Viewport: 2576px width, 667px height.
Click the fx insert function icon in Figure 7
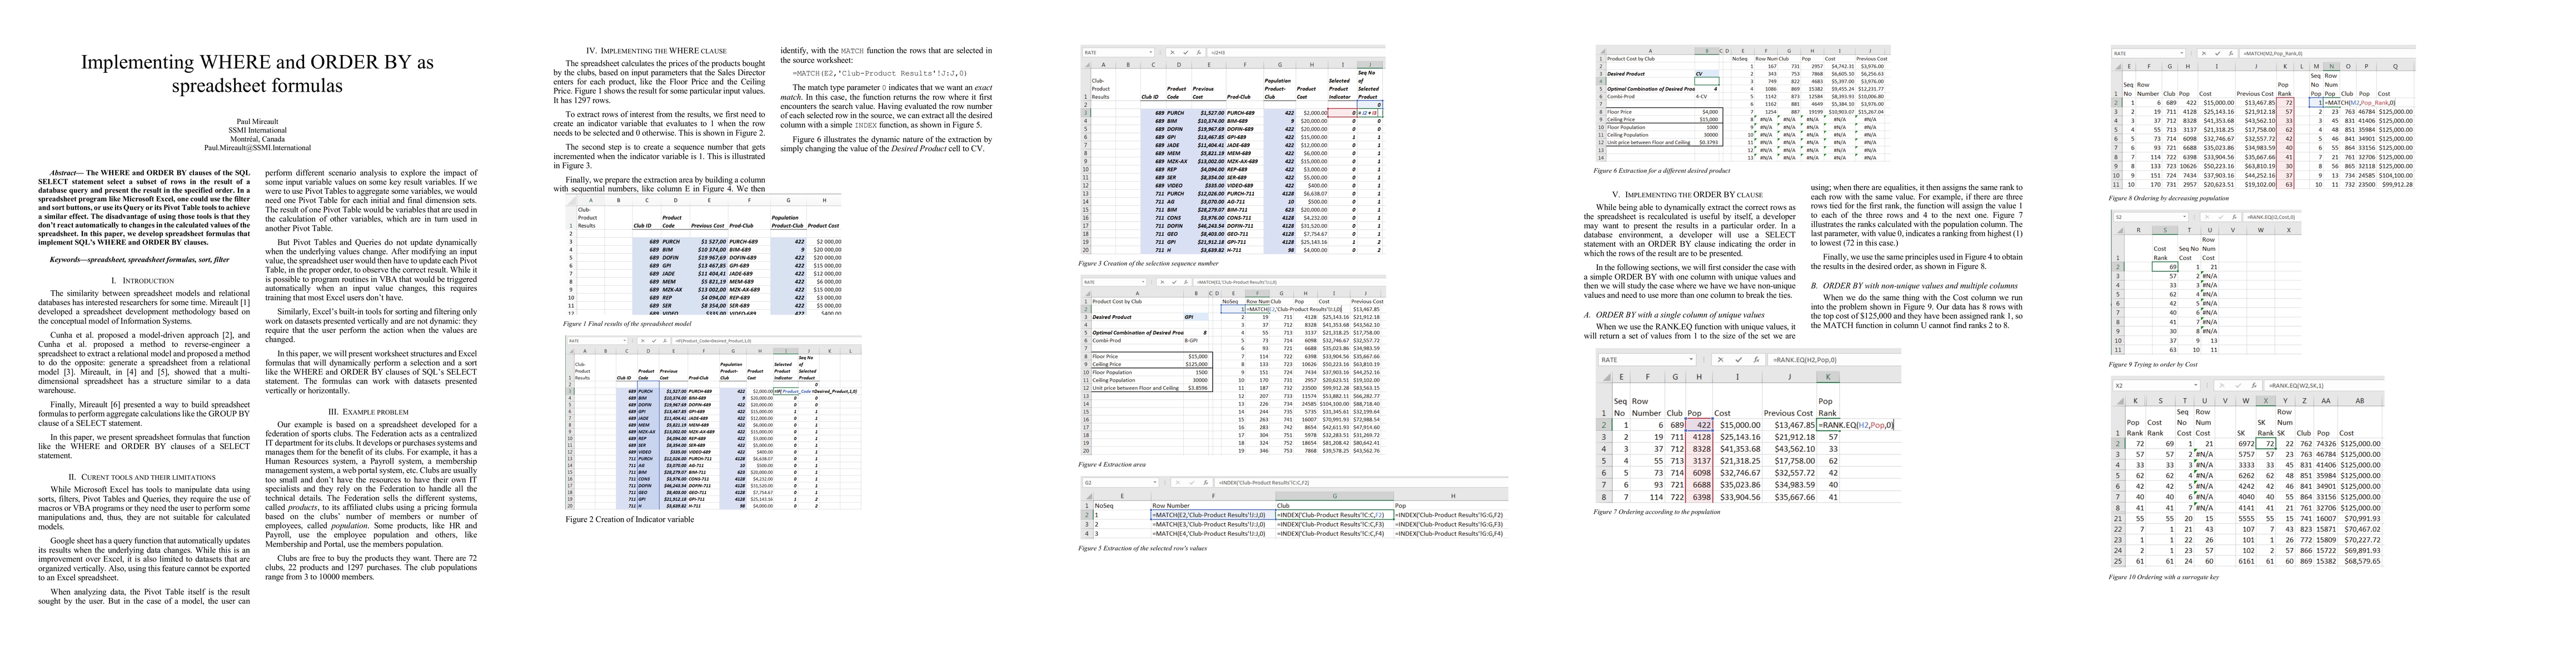pyautogui.click(x=1757, y=360)
